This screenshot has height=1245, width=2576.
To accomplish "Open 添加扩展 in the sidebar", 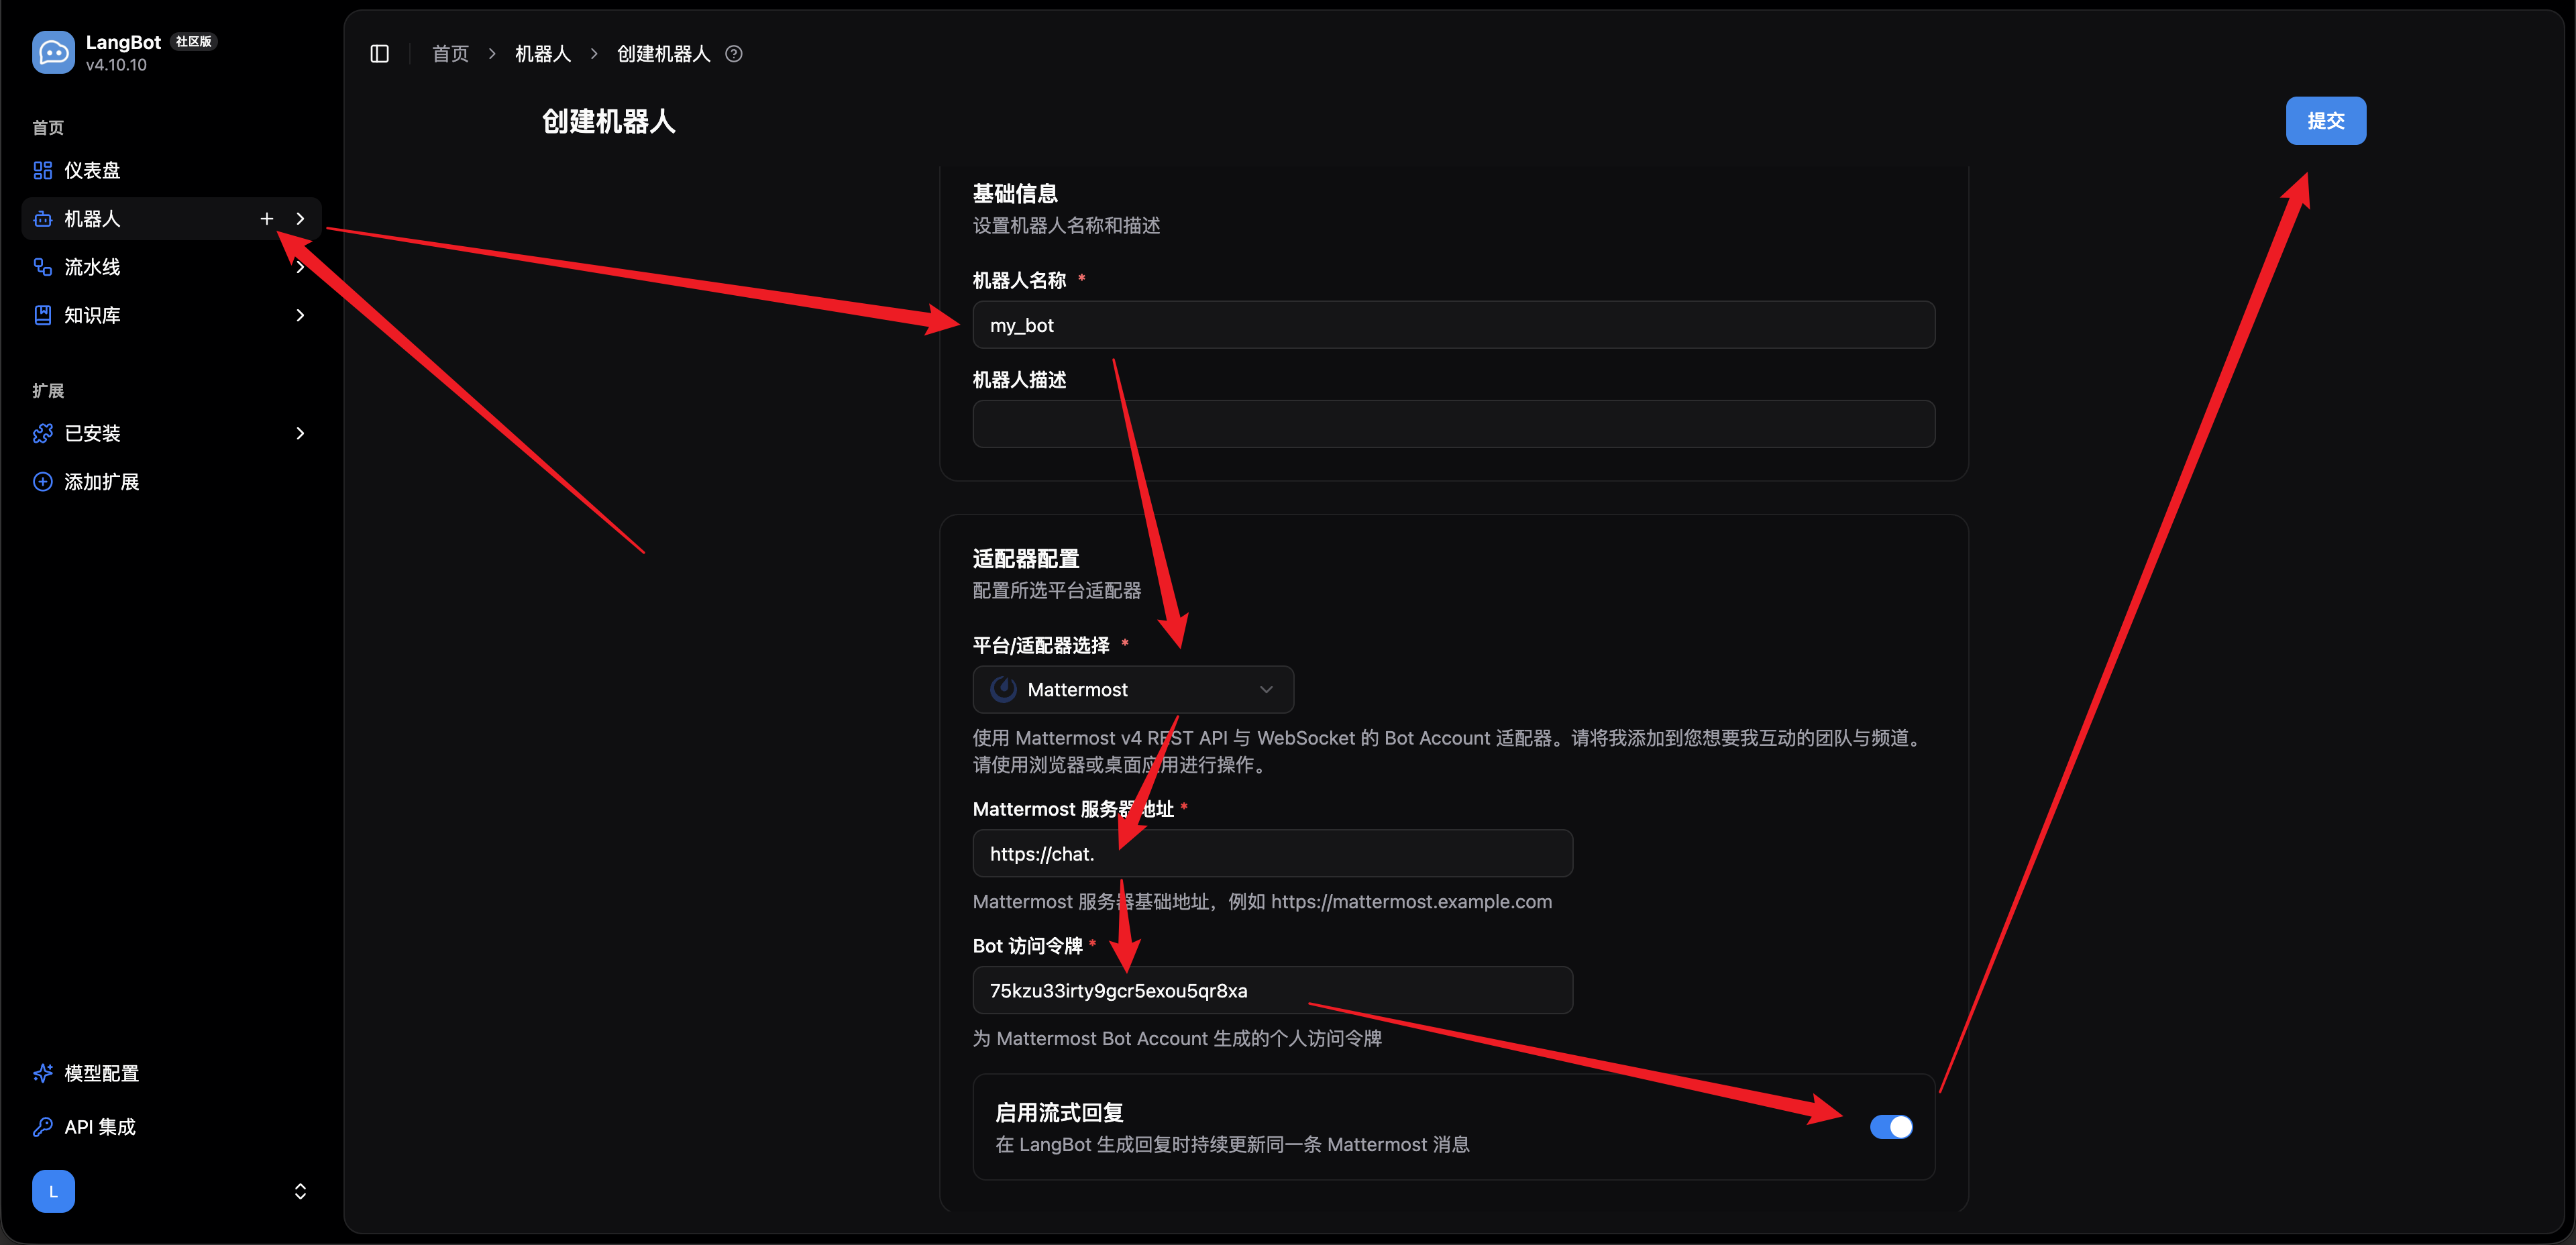I will tap(171, 482).
